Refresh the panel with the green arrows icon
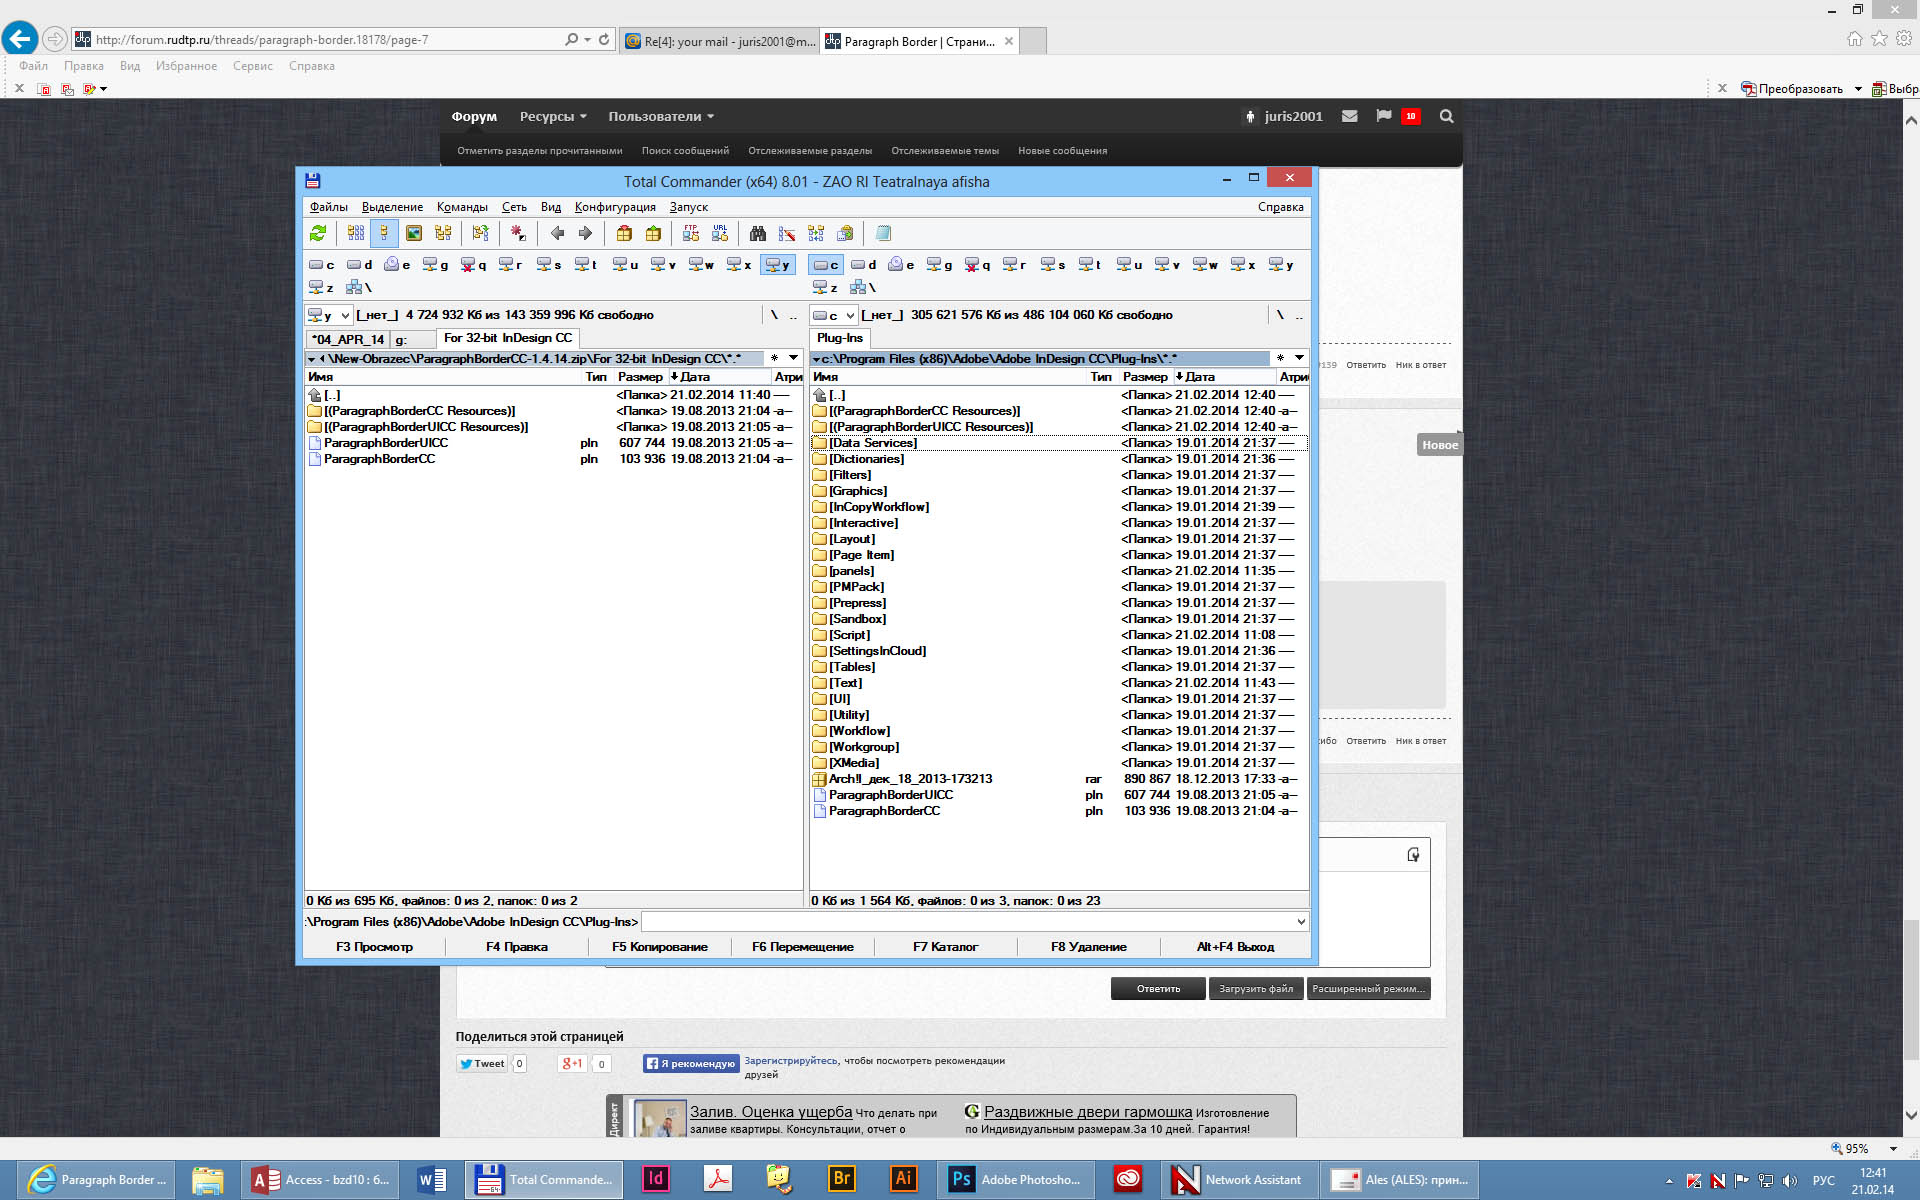 [318, 233]
